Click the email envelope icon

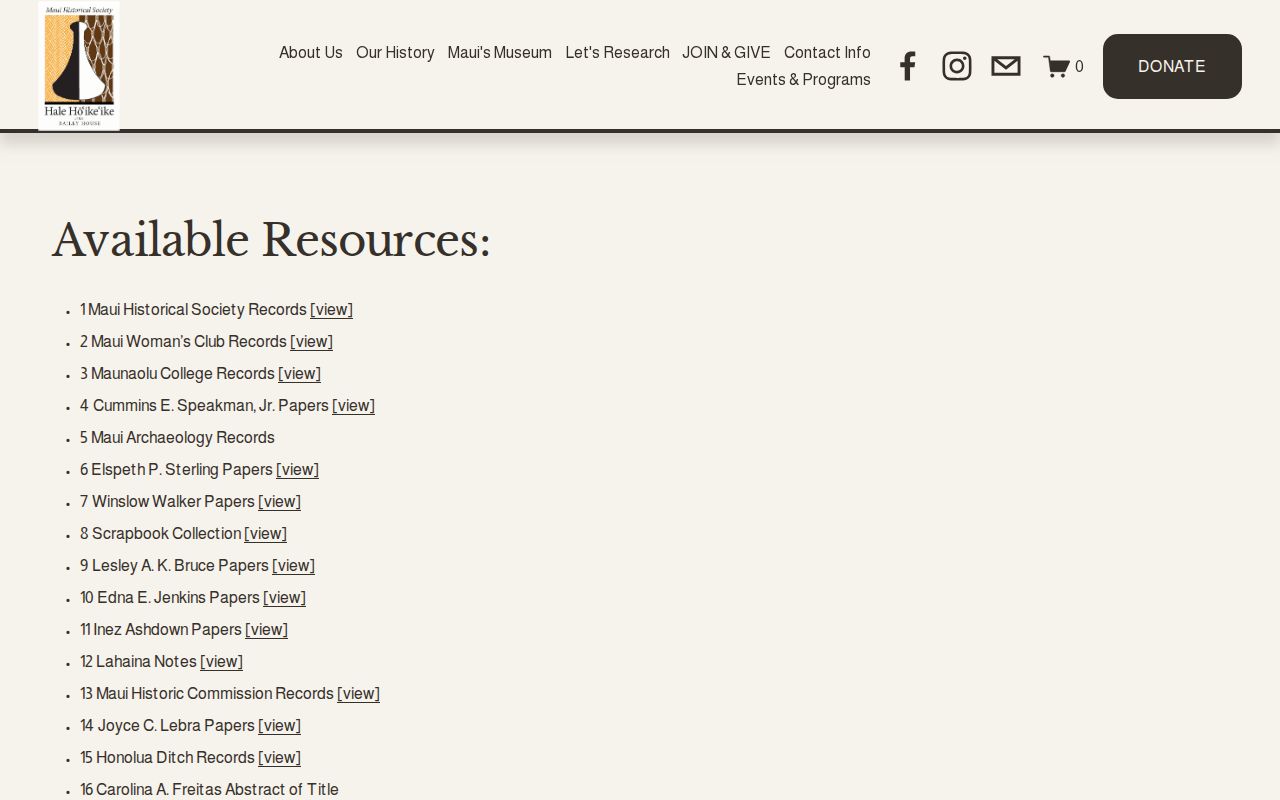click(1006, 66)
